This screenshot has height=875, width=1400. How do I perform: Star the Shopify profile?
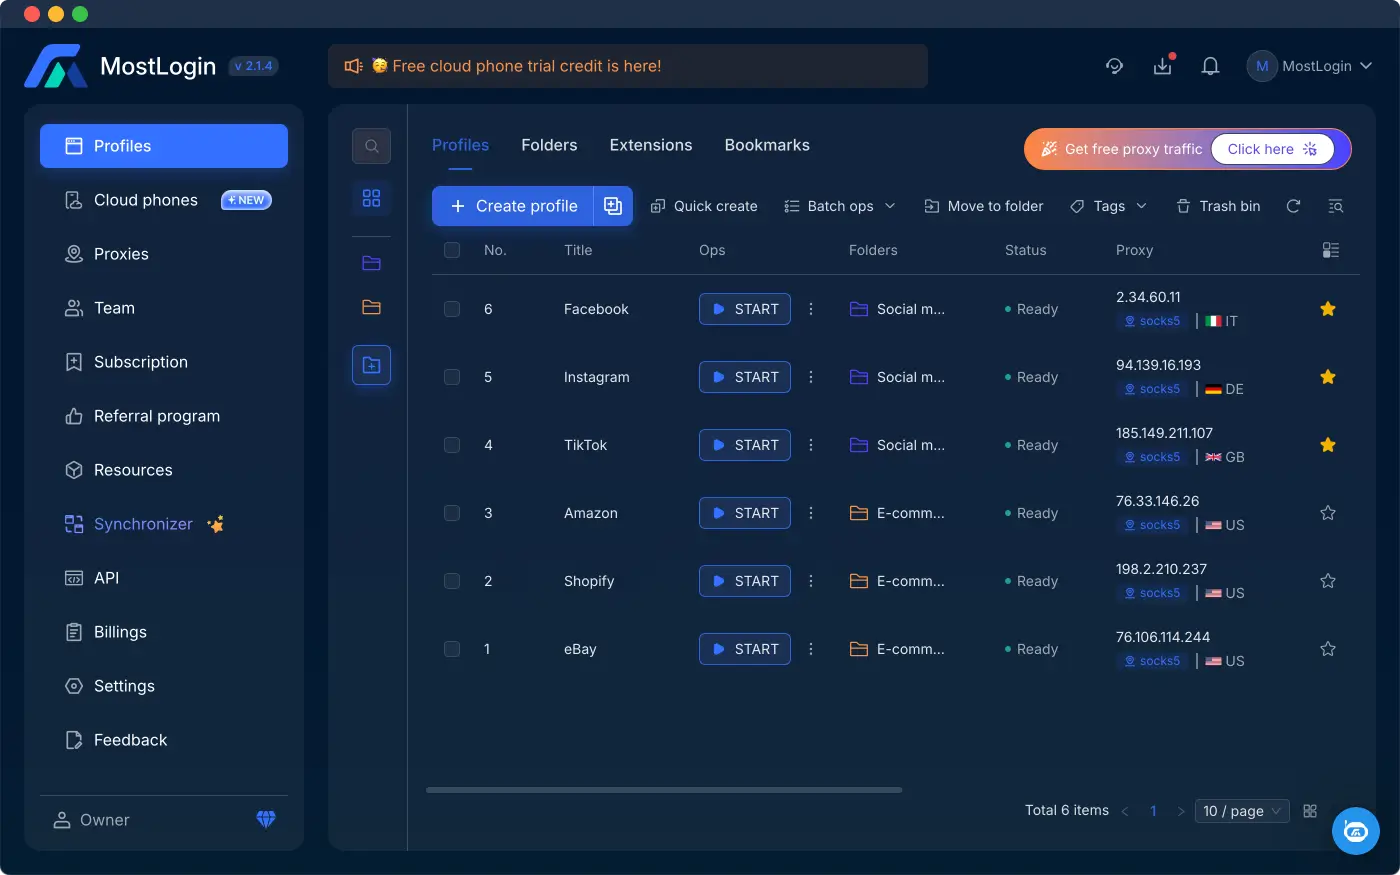coord(1328,581)
